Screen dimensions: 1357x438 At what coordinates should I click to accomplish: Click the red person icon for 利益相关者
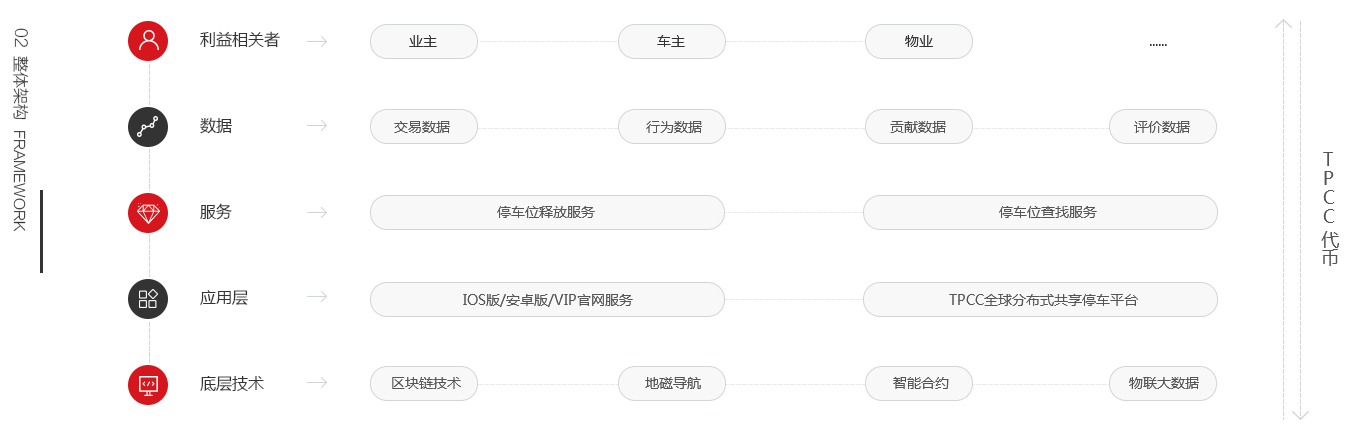148,41
